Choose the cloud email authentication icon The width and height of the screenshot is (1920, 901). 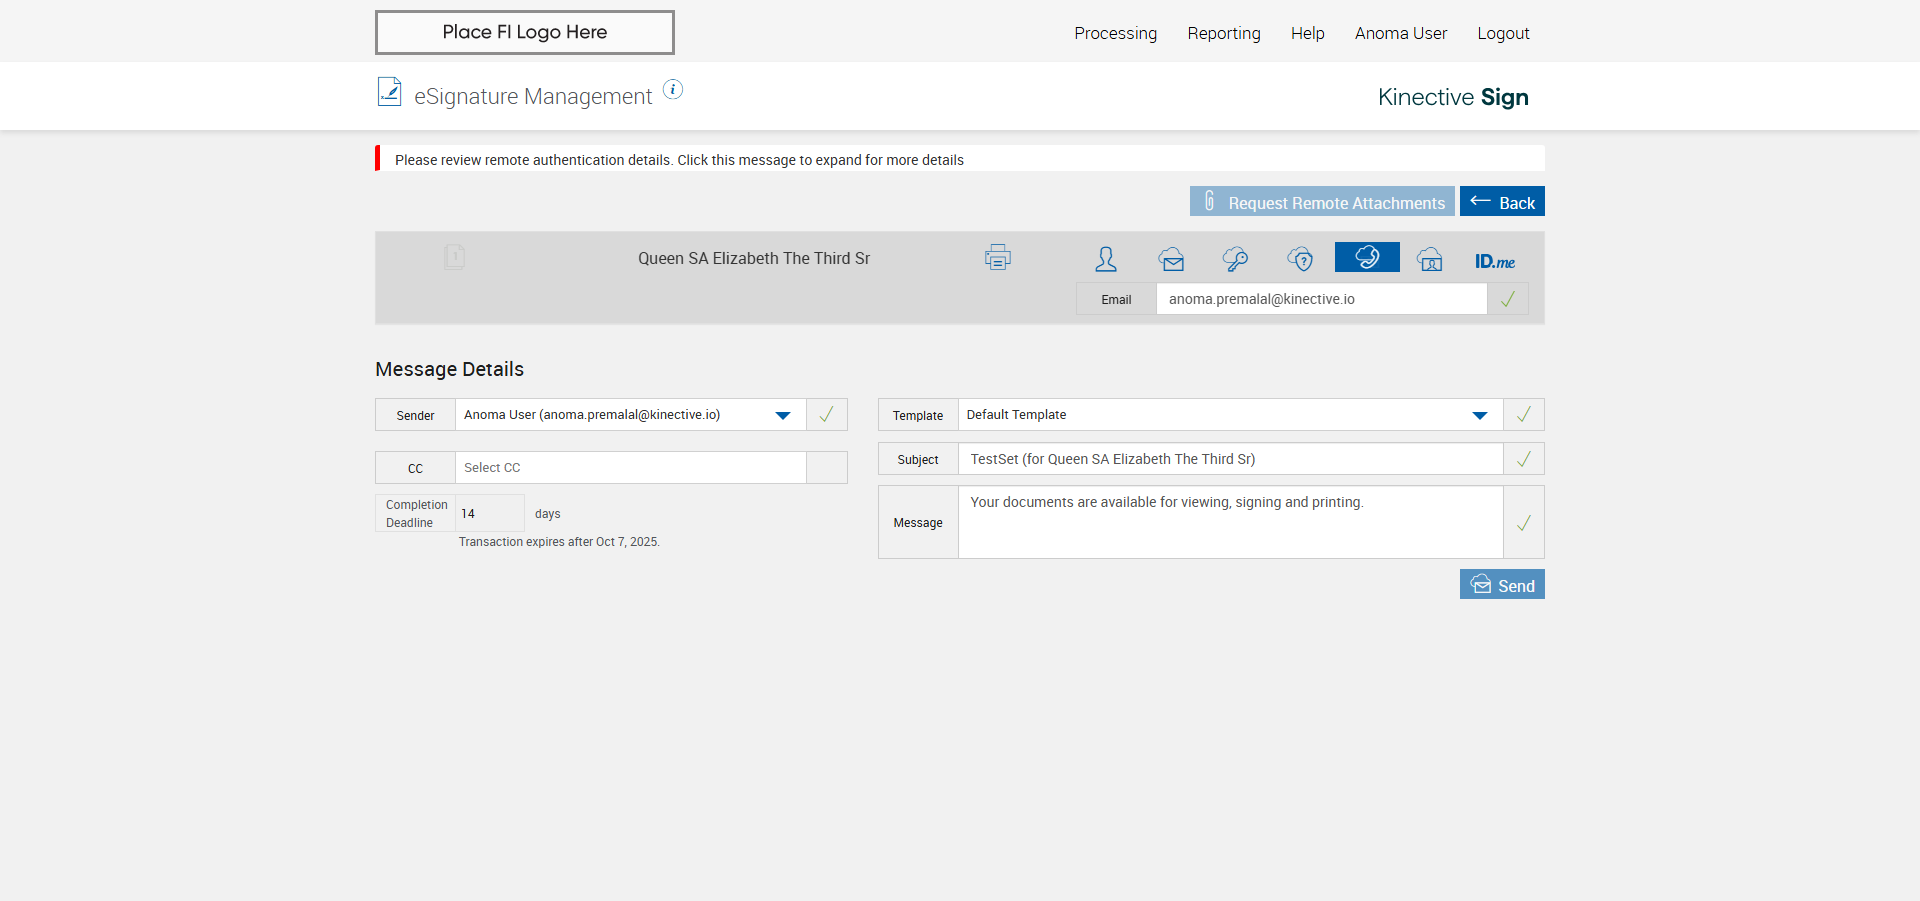(1171, 259)
